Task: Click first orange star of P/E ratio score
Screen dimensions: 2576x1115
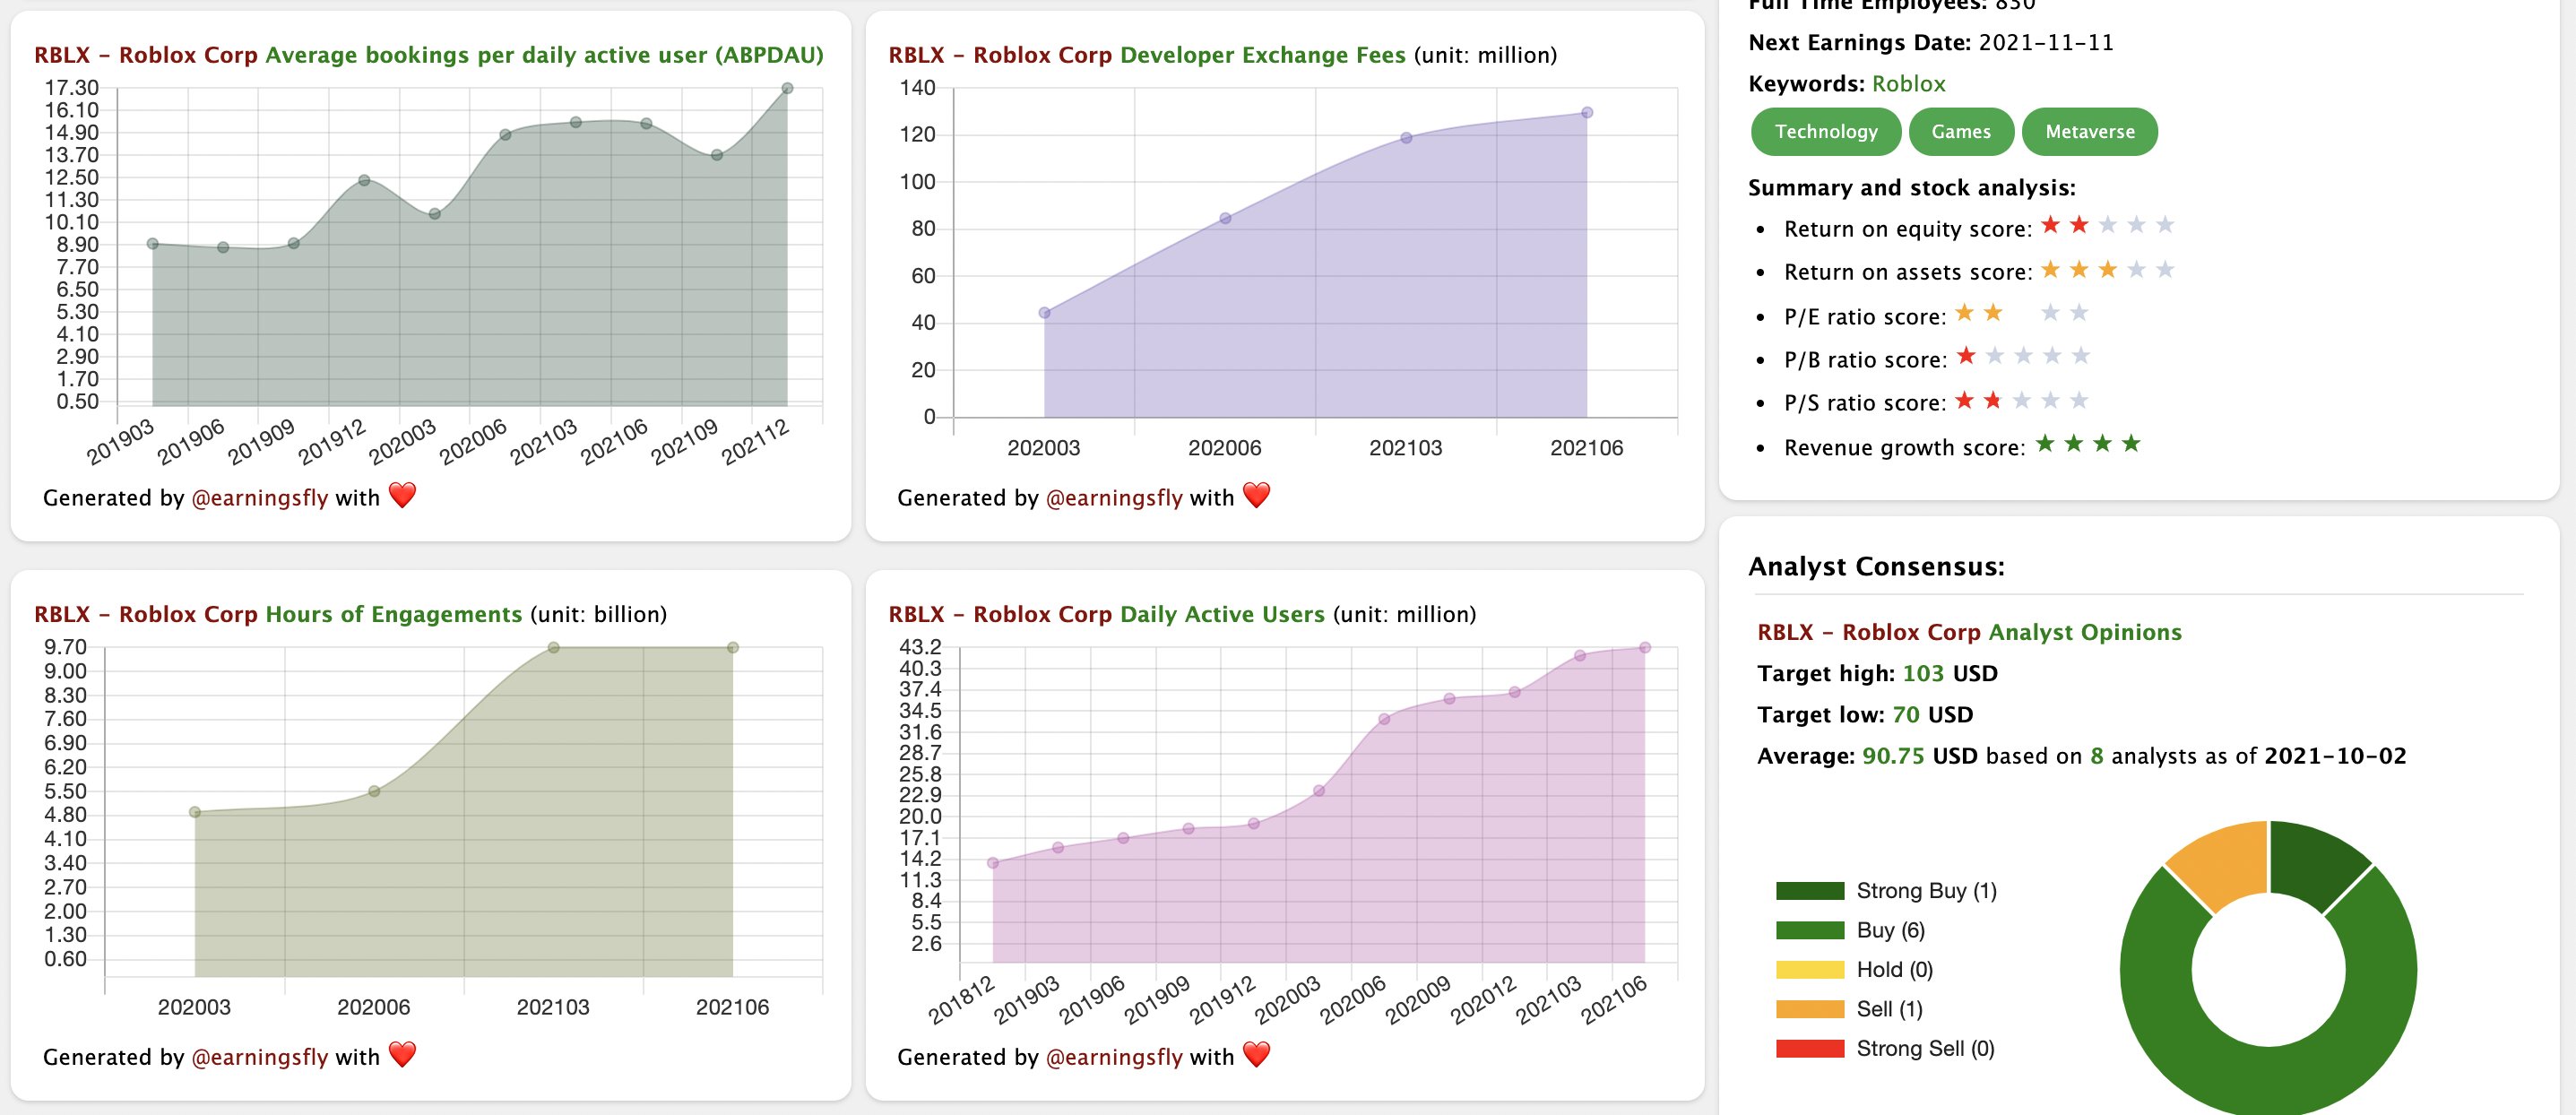Action: click(1964, 313)
